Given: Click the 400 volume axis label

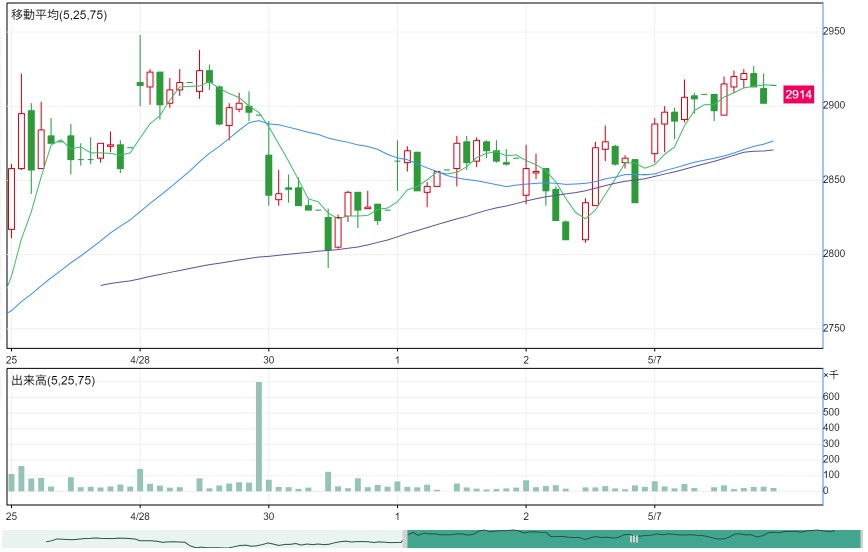Looking at the screenshot, I should [x=831, y=427].
